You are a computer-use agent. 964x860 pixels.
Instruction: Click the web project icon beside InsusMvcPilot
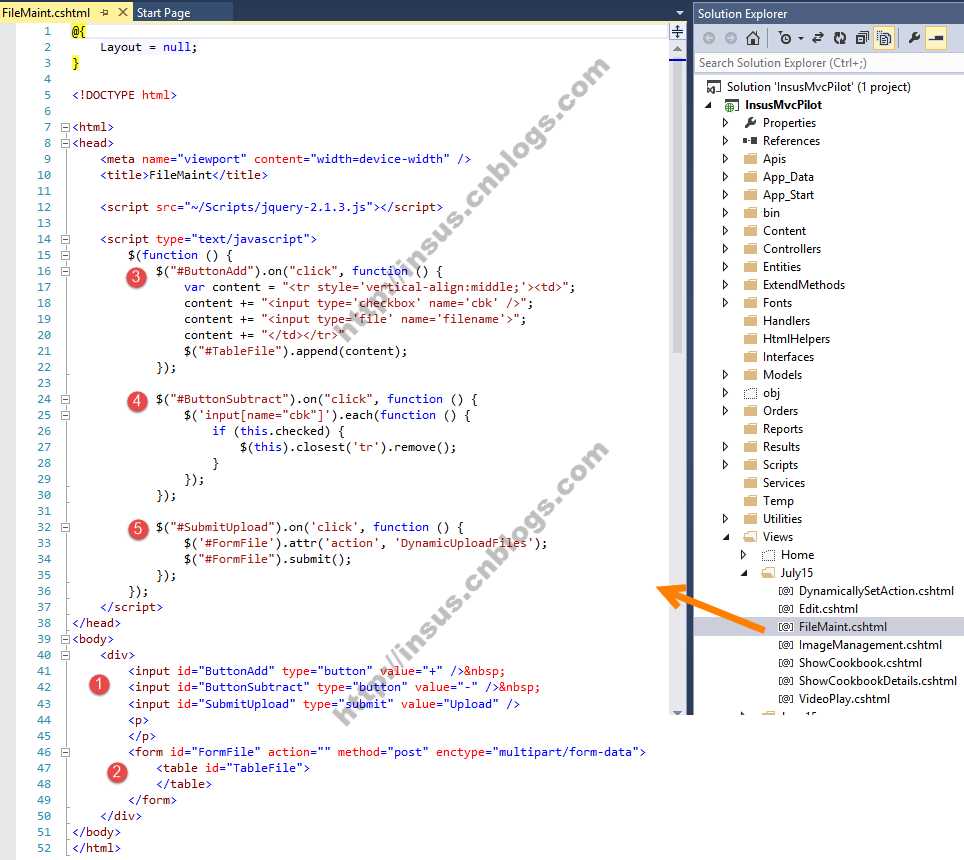731,105
